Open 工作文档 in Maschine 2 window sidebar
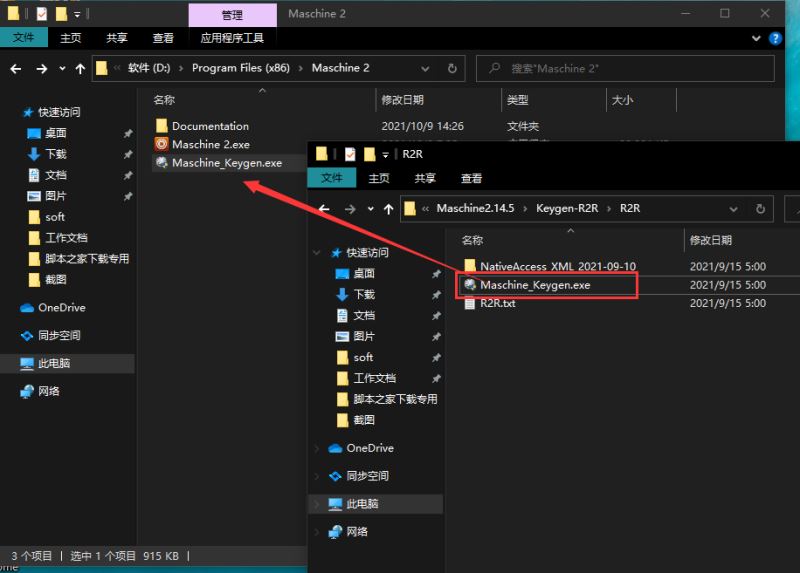This screenshot has width=800, height=573. tap(66, 238)
